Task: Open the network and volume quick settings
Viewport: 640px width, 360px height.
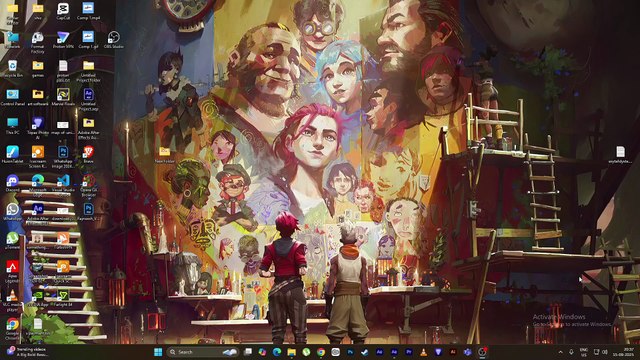Action: [600, 352]
